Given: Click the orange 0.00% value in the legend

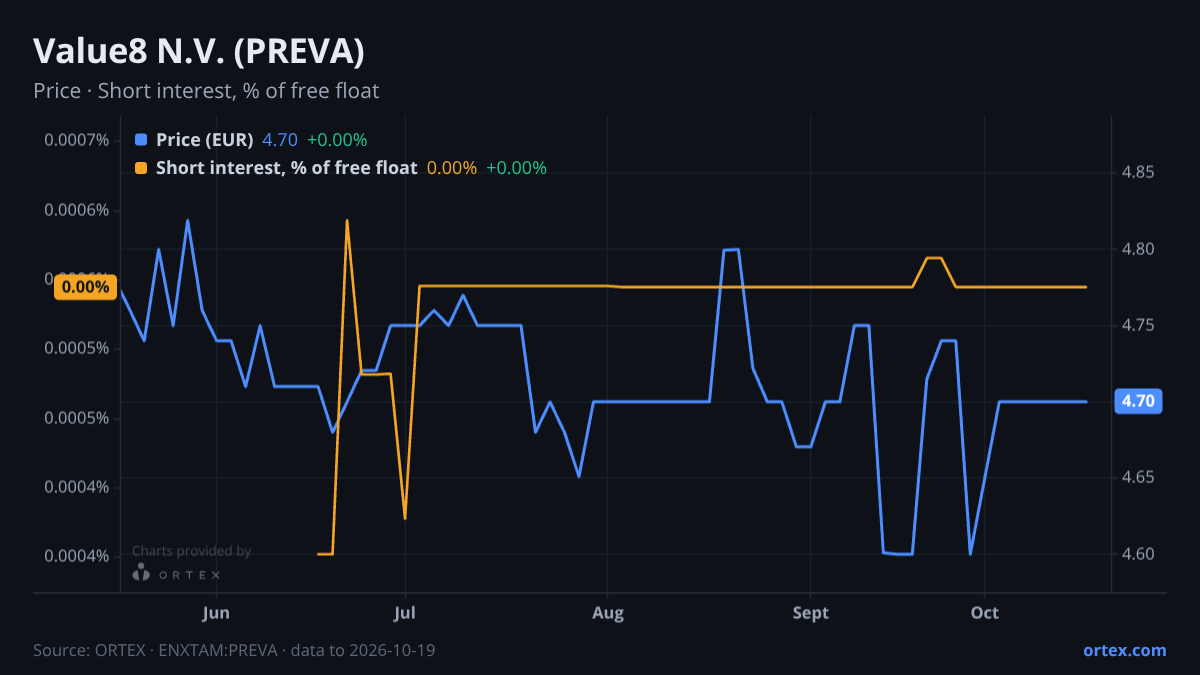Looking at the screenshot, I should click(452, 168).
